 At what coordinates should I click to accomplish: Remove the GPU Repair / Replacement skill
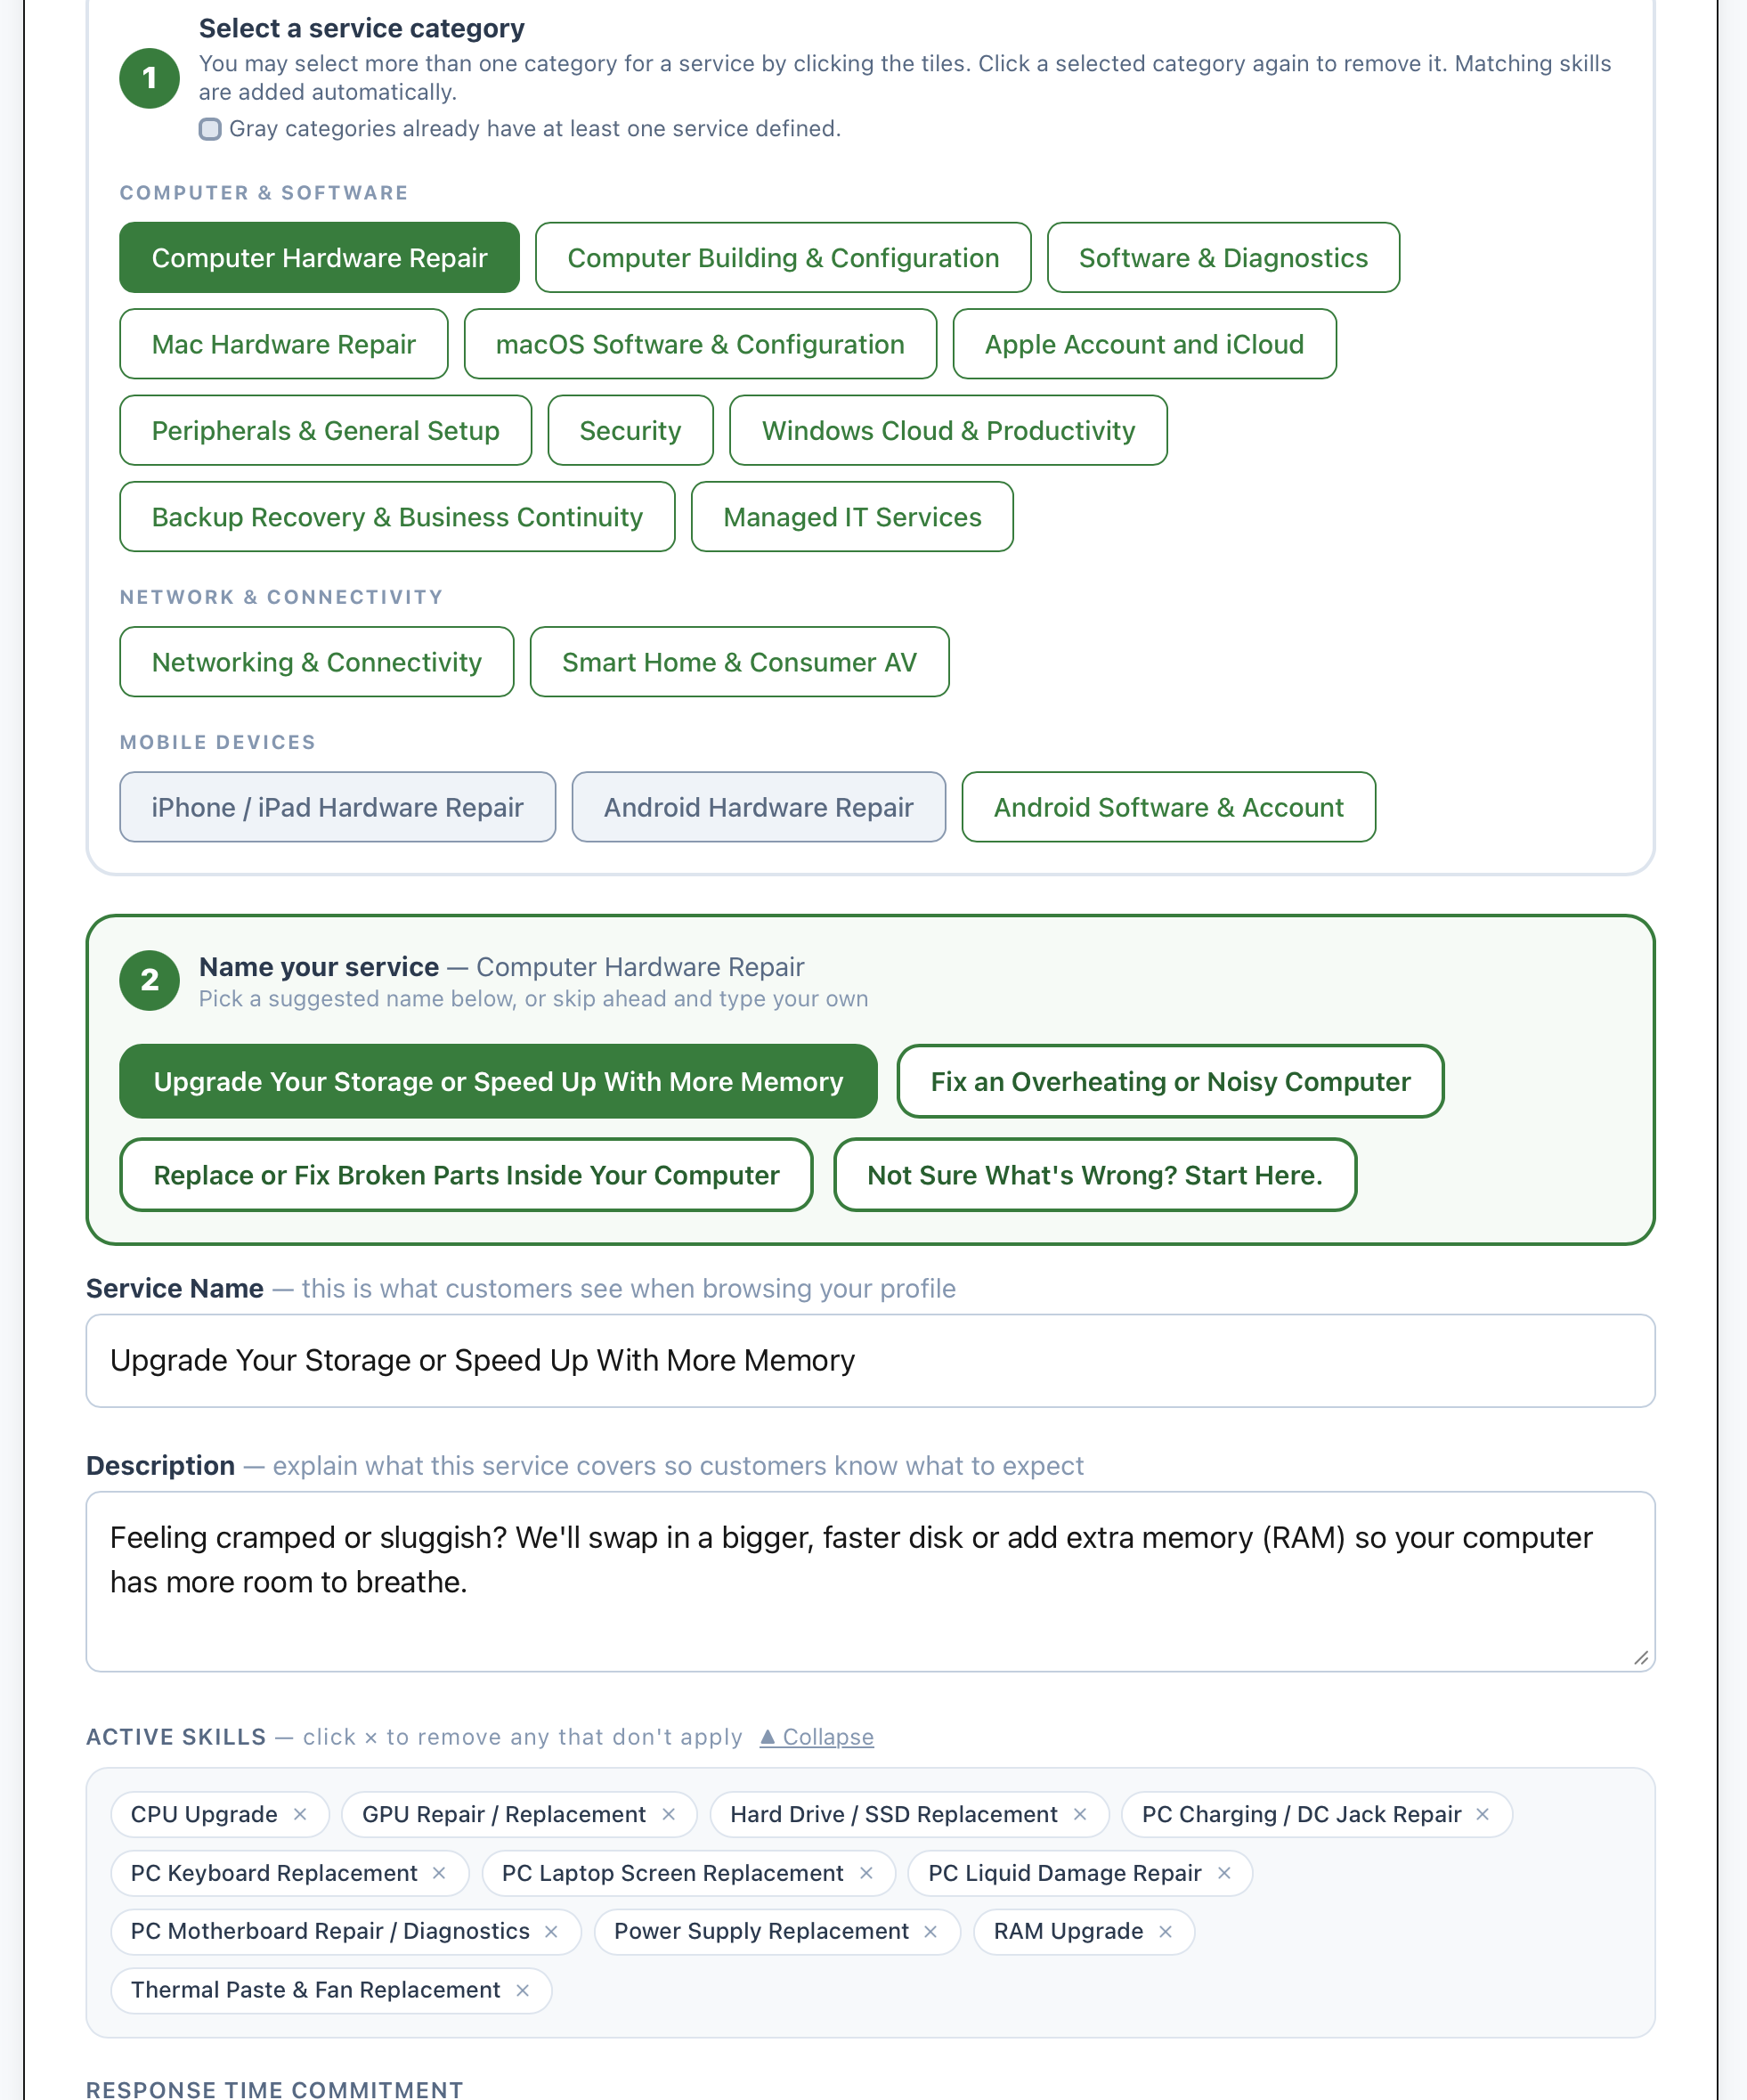pos(669,1814)
